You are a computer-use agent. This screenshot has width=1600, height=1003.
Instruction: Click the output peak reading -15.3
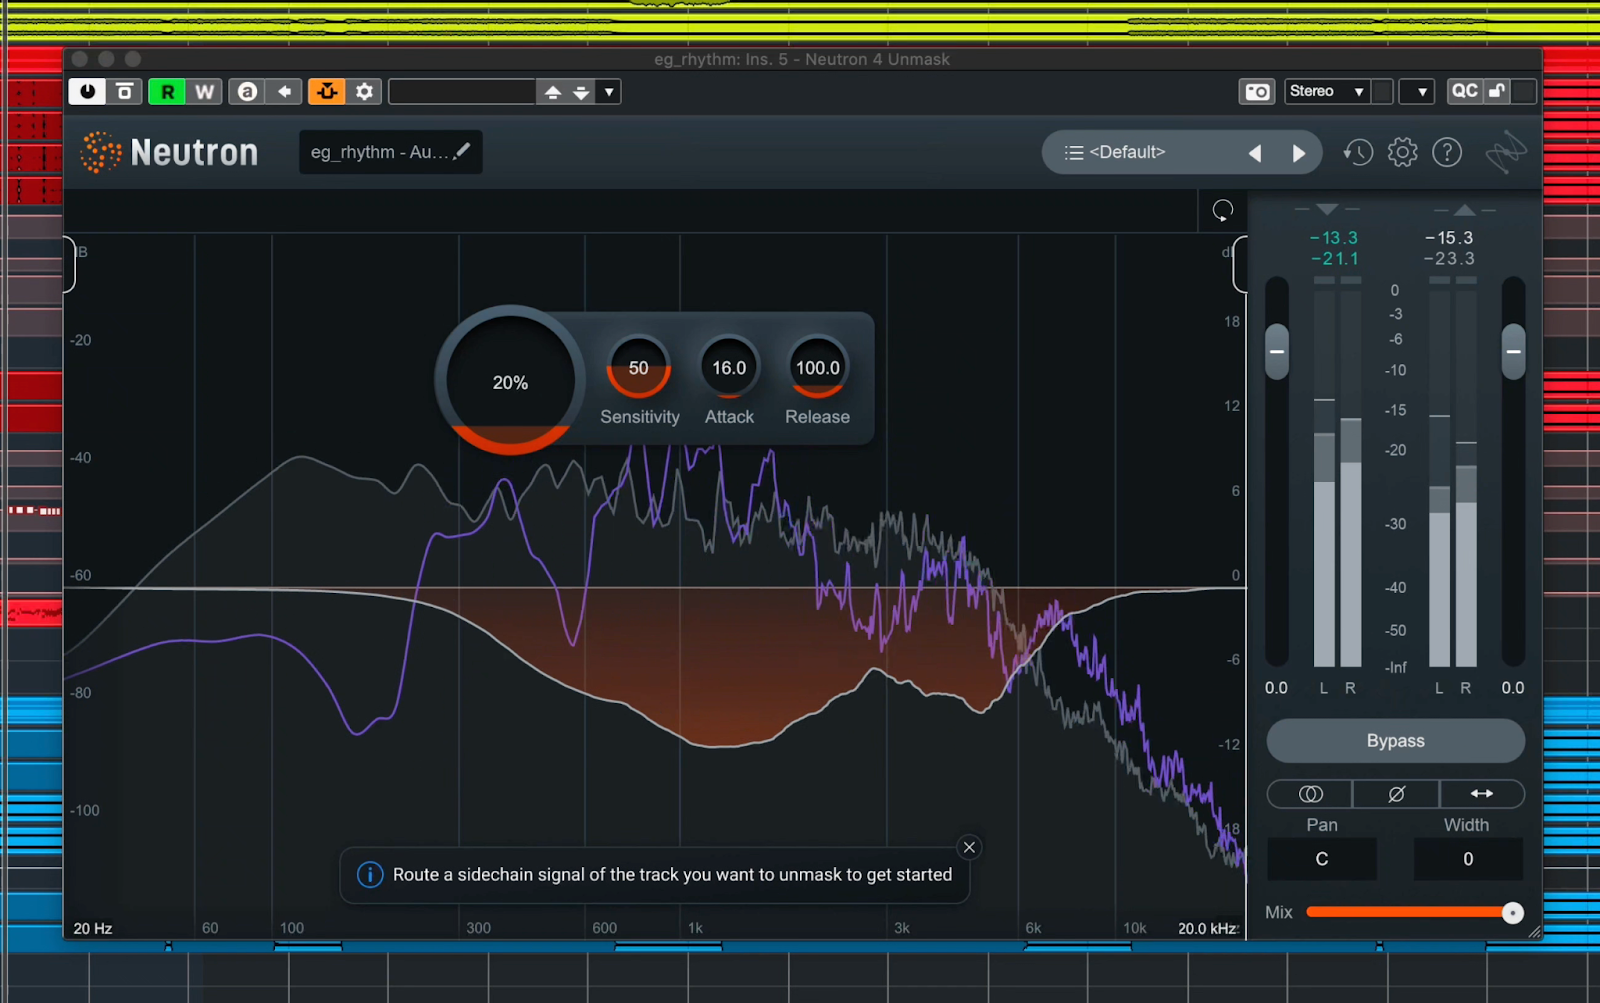click(x=1449, y=238)
